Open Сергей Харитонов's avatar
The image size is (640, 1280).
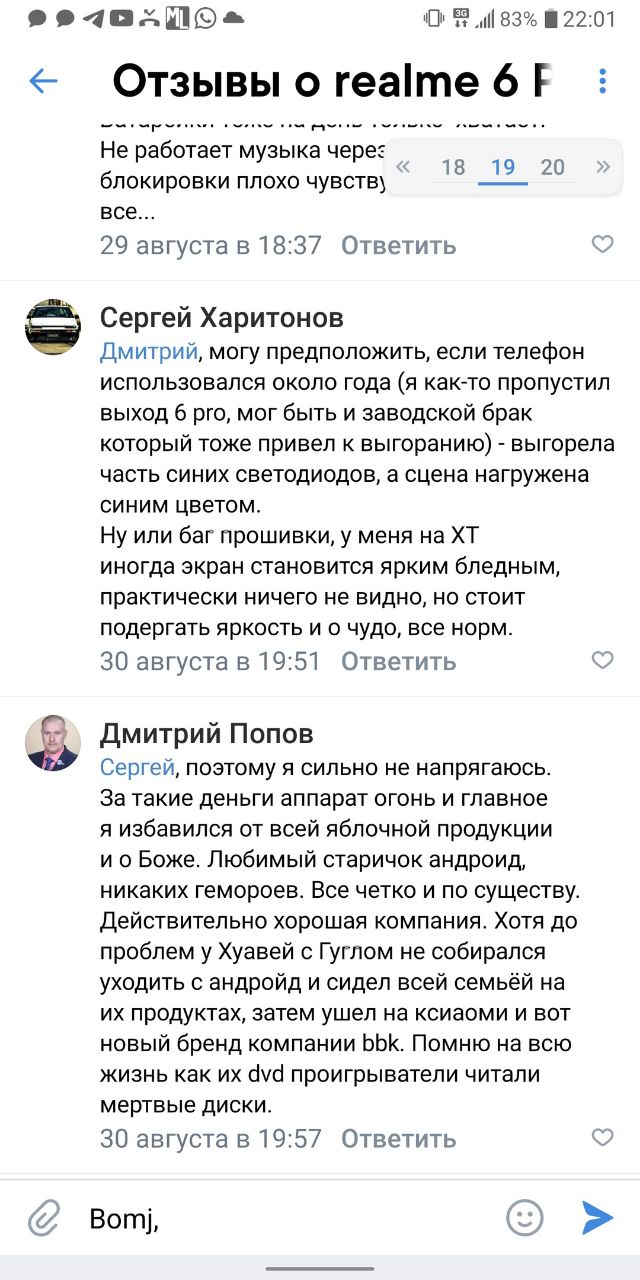coord(53,325)
